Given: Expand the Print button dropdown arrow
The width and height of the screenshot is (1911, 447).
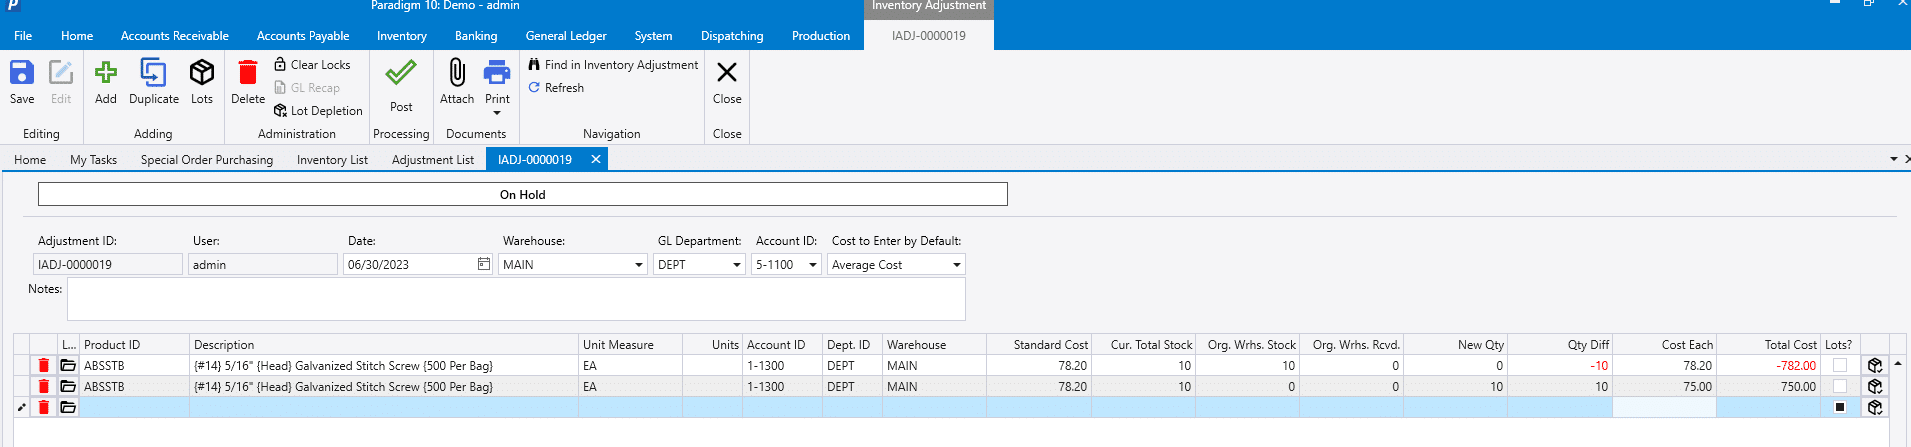Looking at the screenshot, I should click(497, 113).
